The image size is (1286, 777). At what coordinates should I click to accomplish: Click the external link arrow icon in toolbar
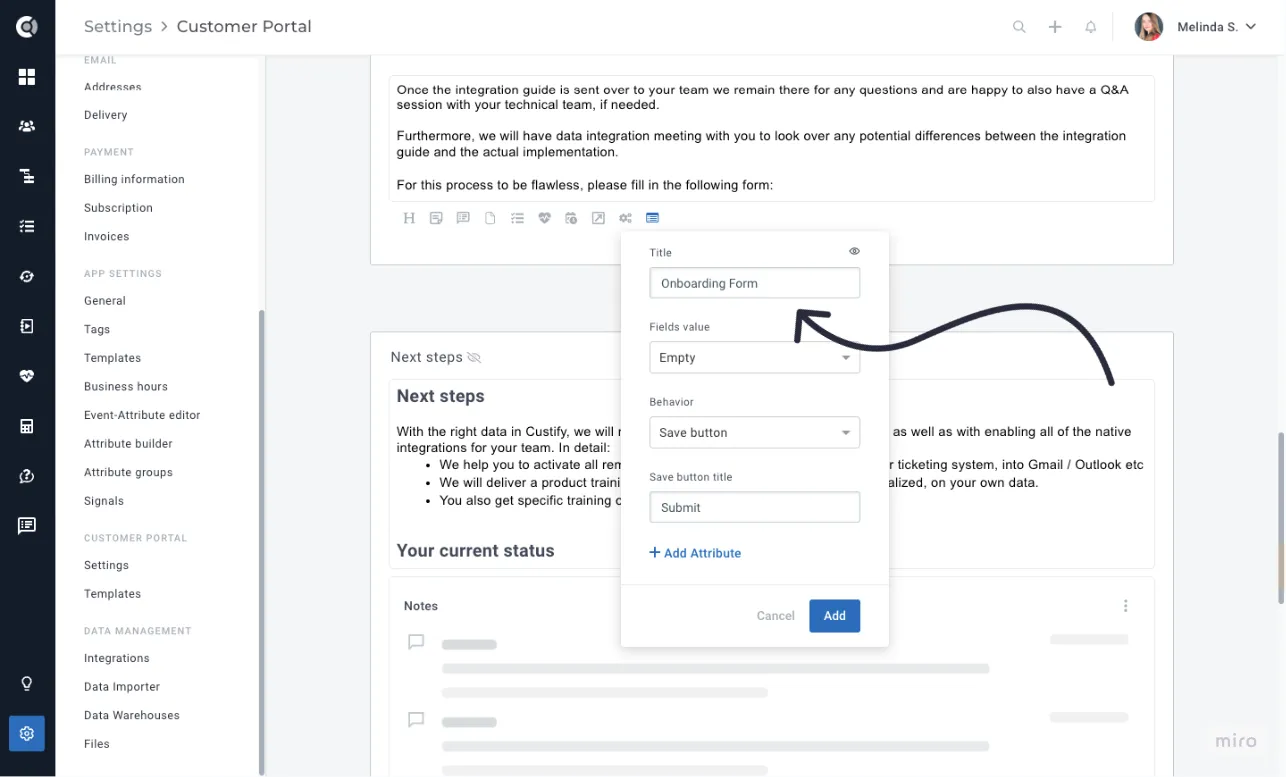[x=598, y=218]
